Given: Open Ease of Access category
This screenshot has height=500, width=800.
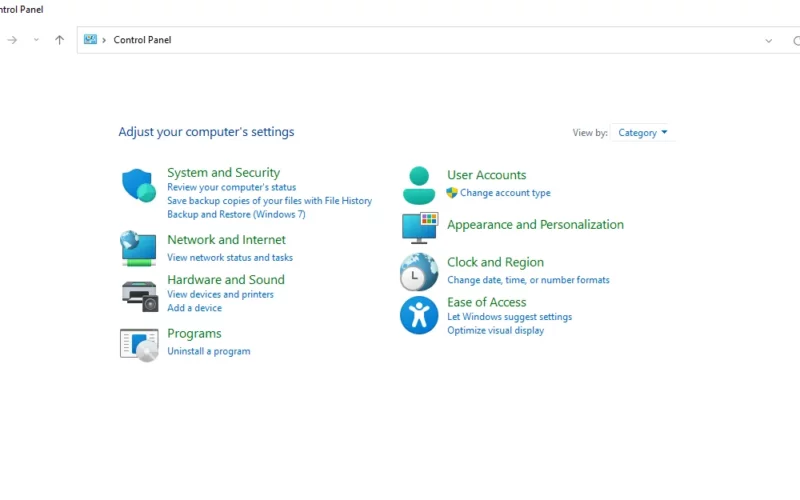Looking at the screenshot, I should pyautogui.click(x=487, y=302).
